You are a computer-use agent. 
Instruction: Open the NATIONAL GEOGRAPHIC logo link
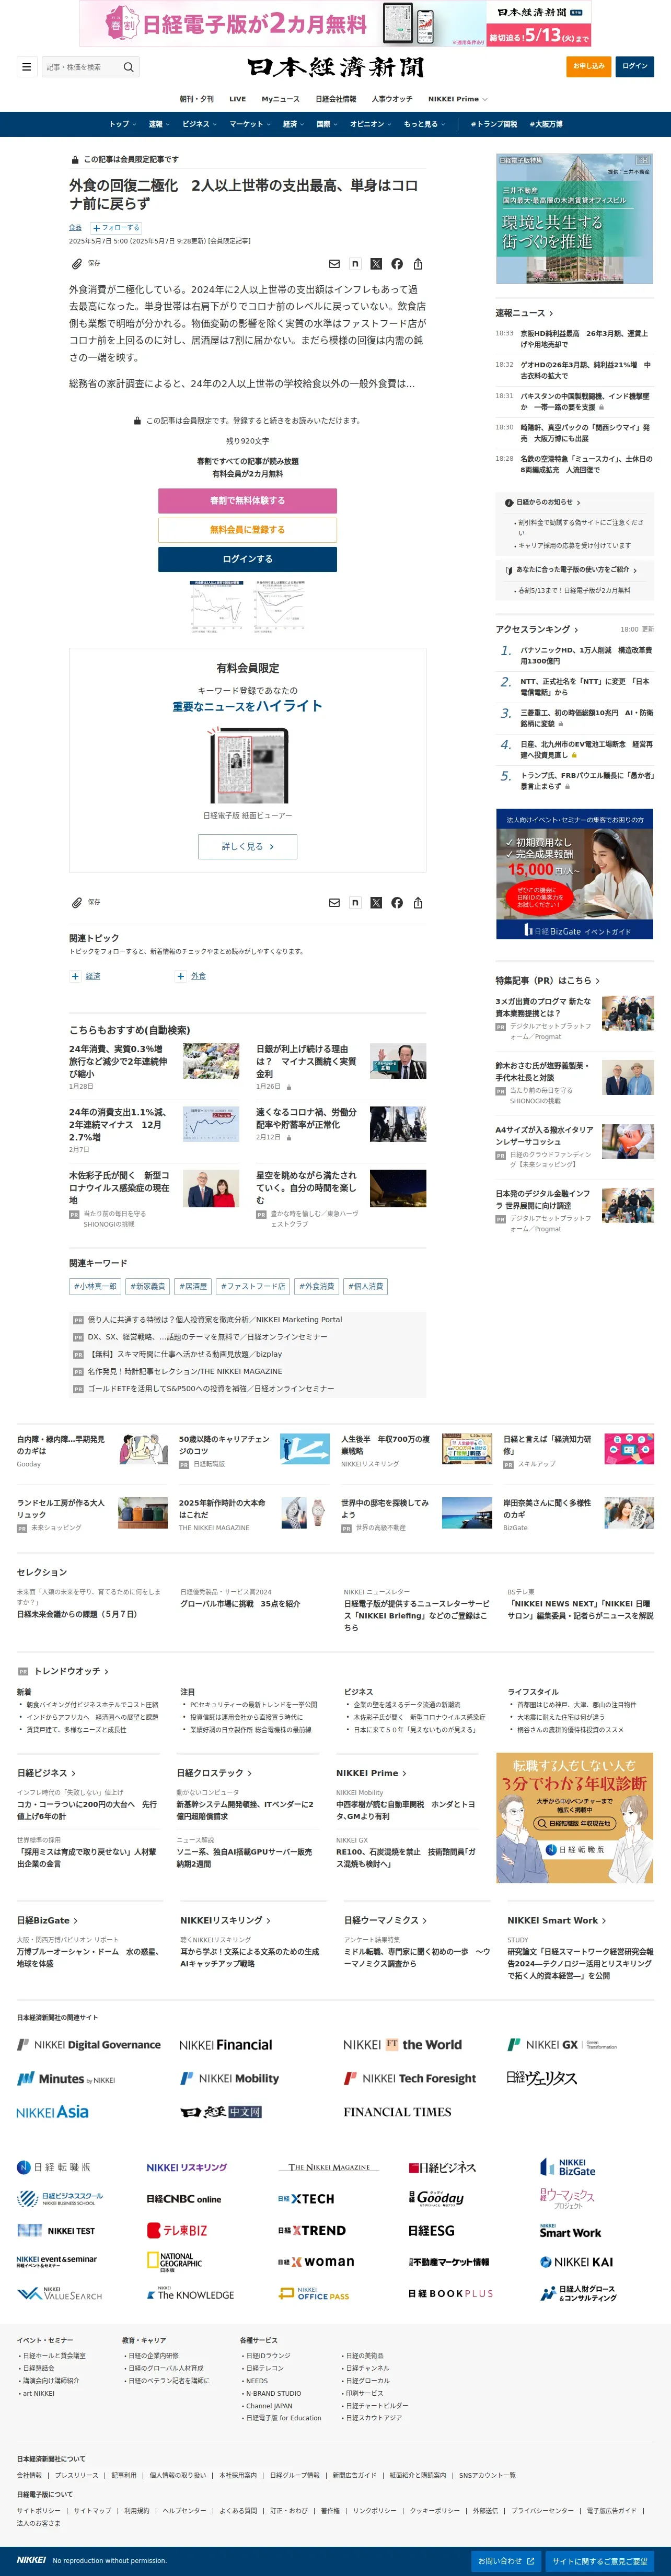[x=174, y=2262]
